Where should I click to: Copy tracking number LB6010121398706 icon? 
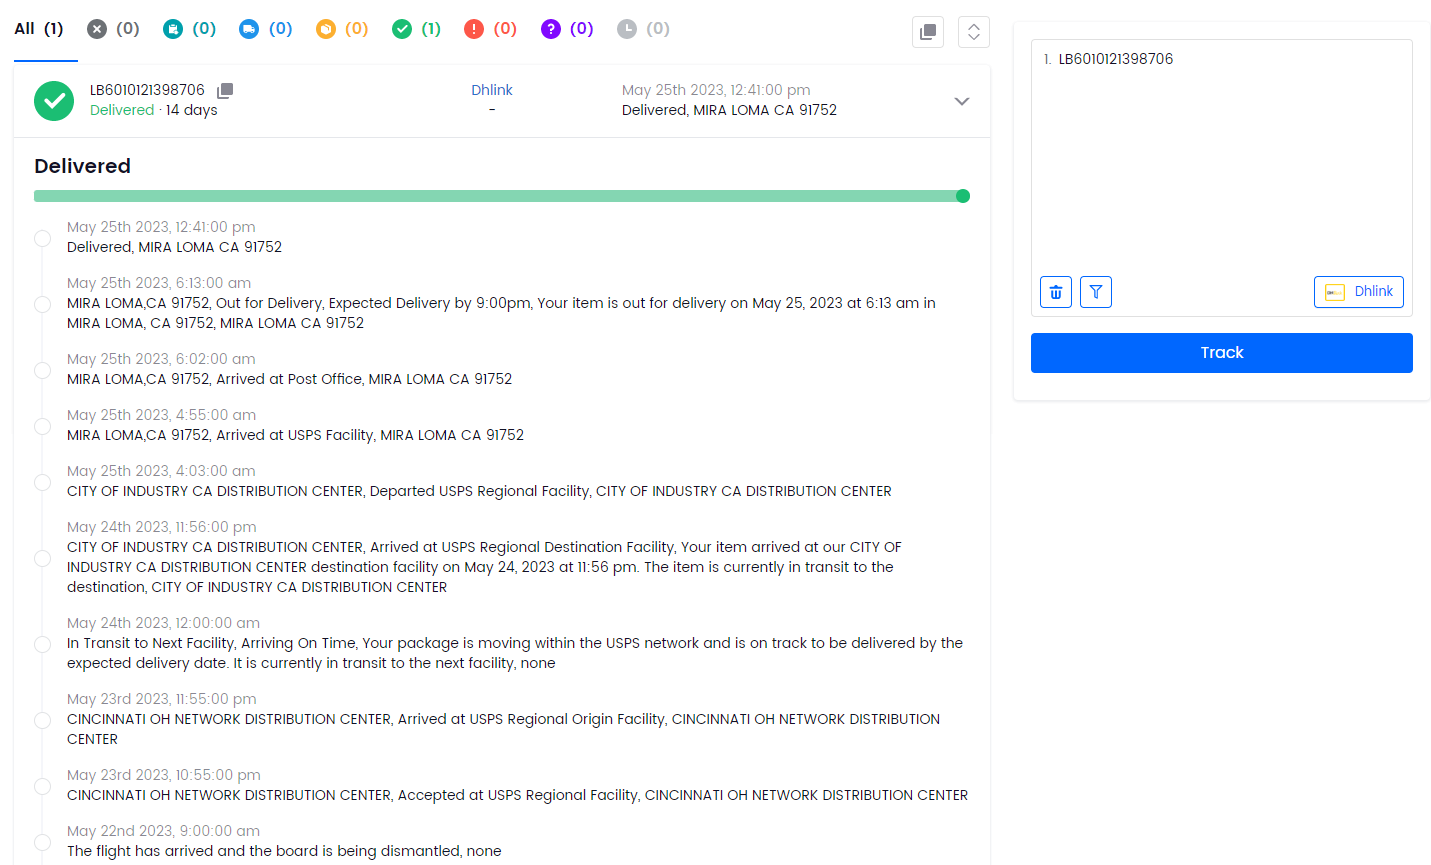pos(225,91)
